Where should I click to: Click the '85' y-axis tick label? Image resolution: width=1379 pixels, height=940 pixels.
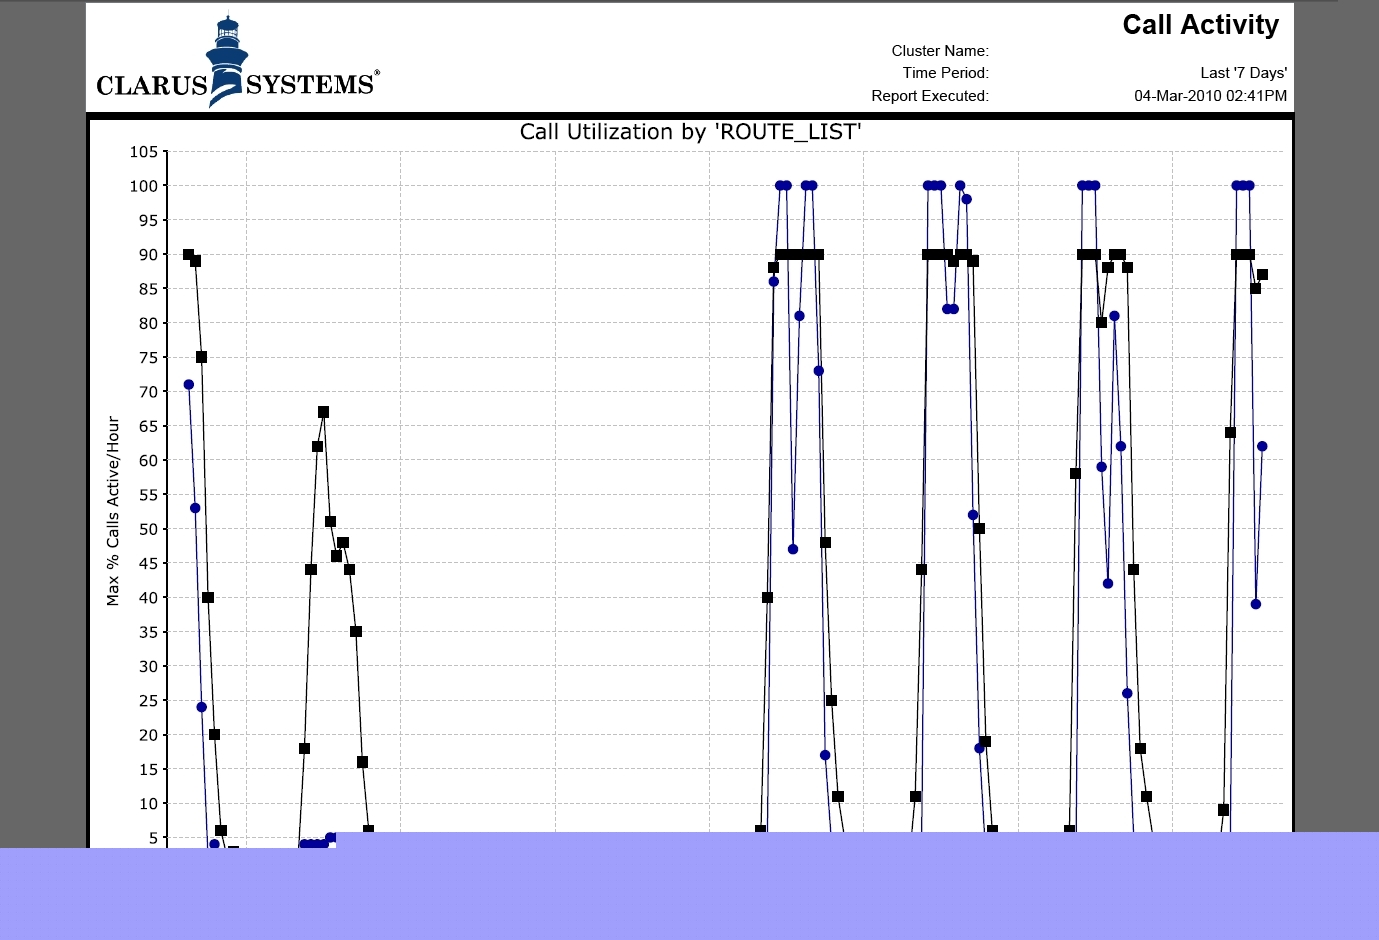pyautogui.click(x=149, y=289)
